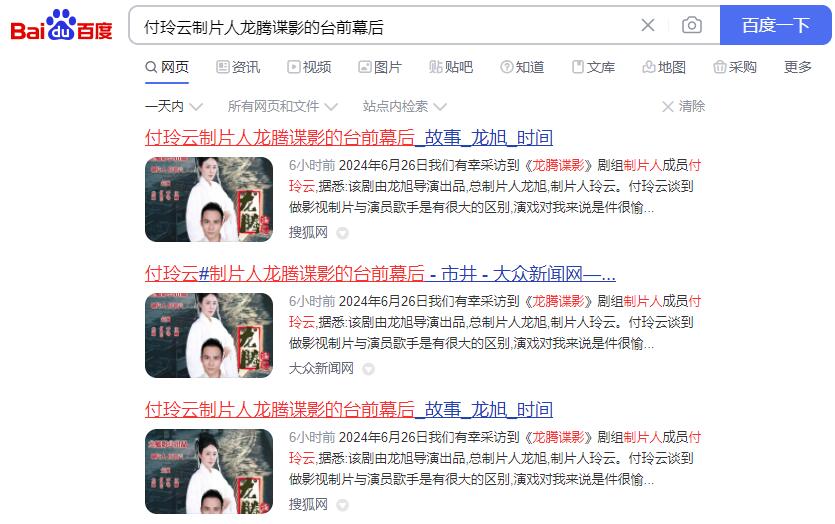Viewport: 835px width, 524px height.
Task: Go to the 知道 tab
Action: pyautogui.click(x=522, y=67)
